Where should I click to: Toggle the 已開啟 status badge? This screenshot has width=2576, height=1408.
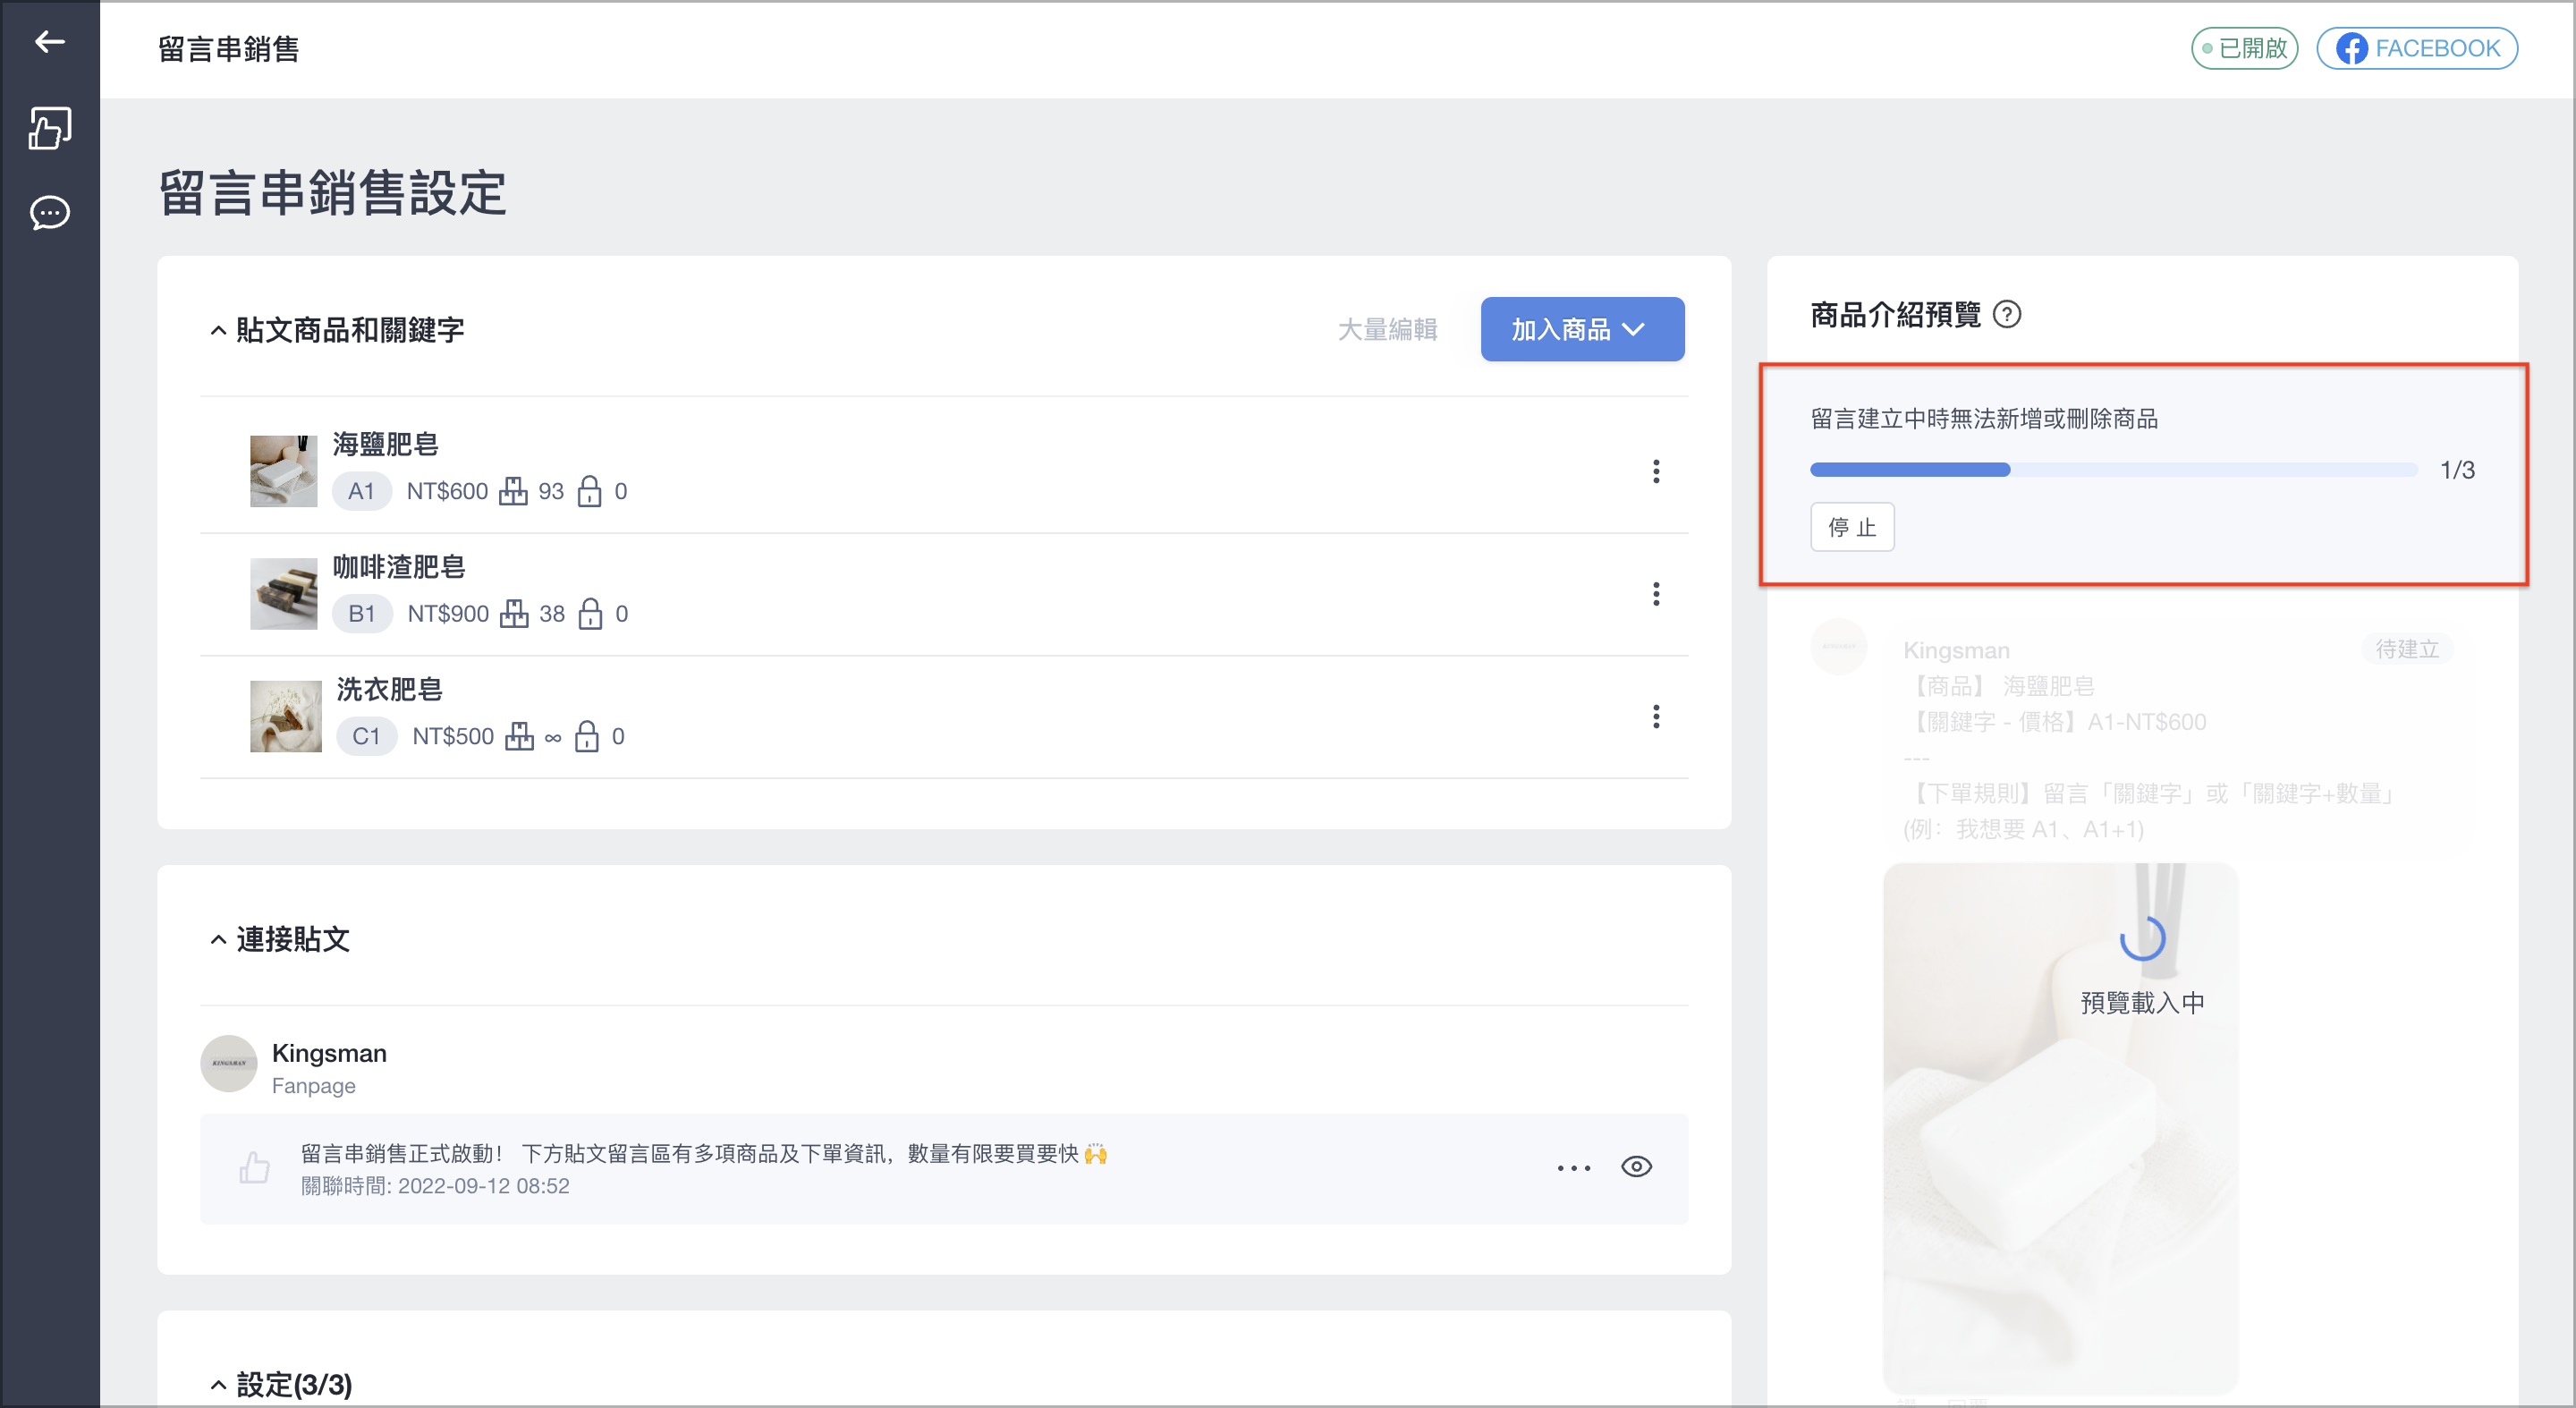point(2244,48)
